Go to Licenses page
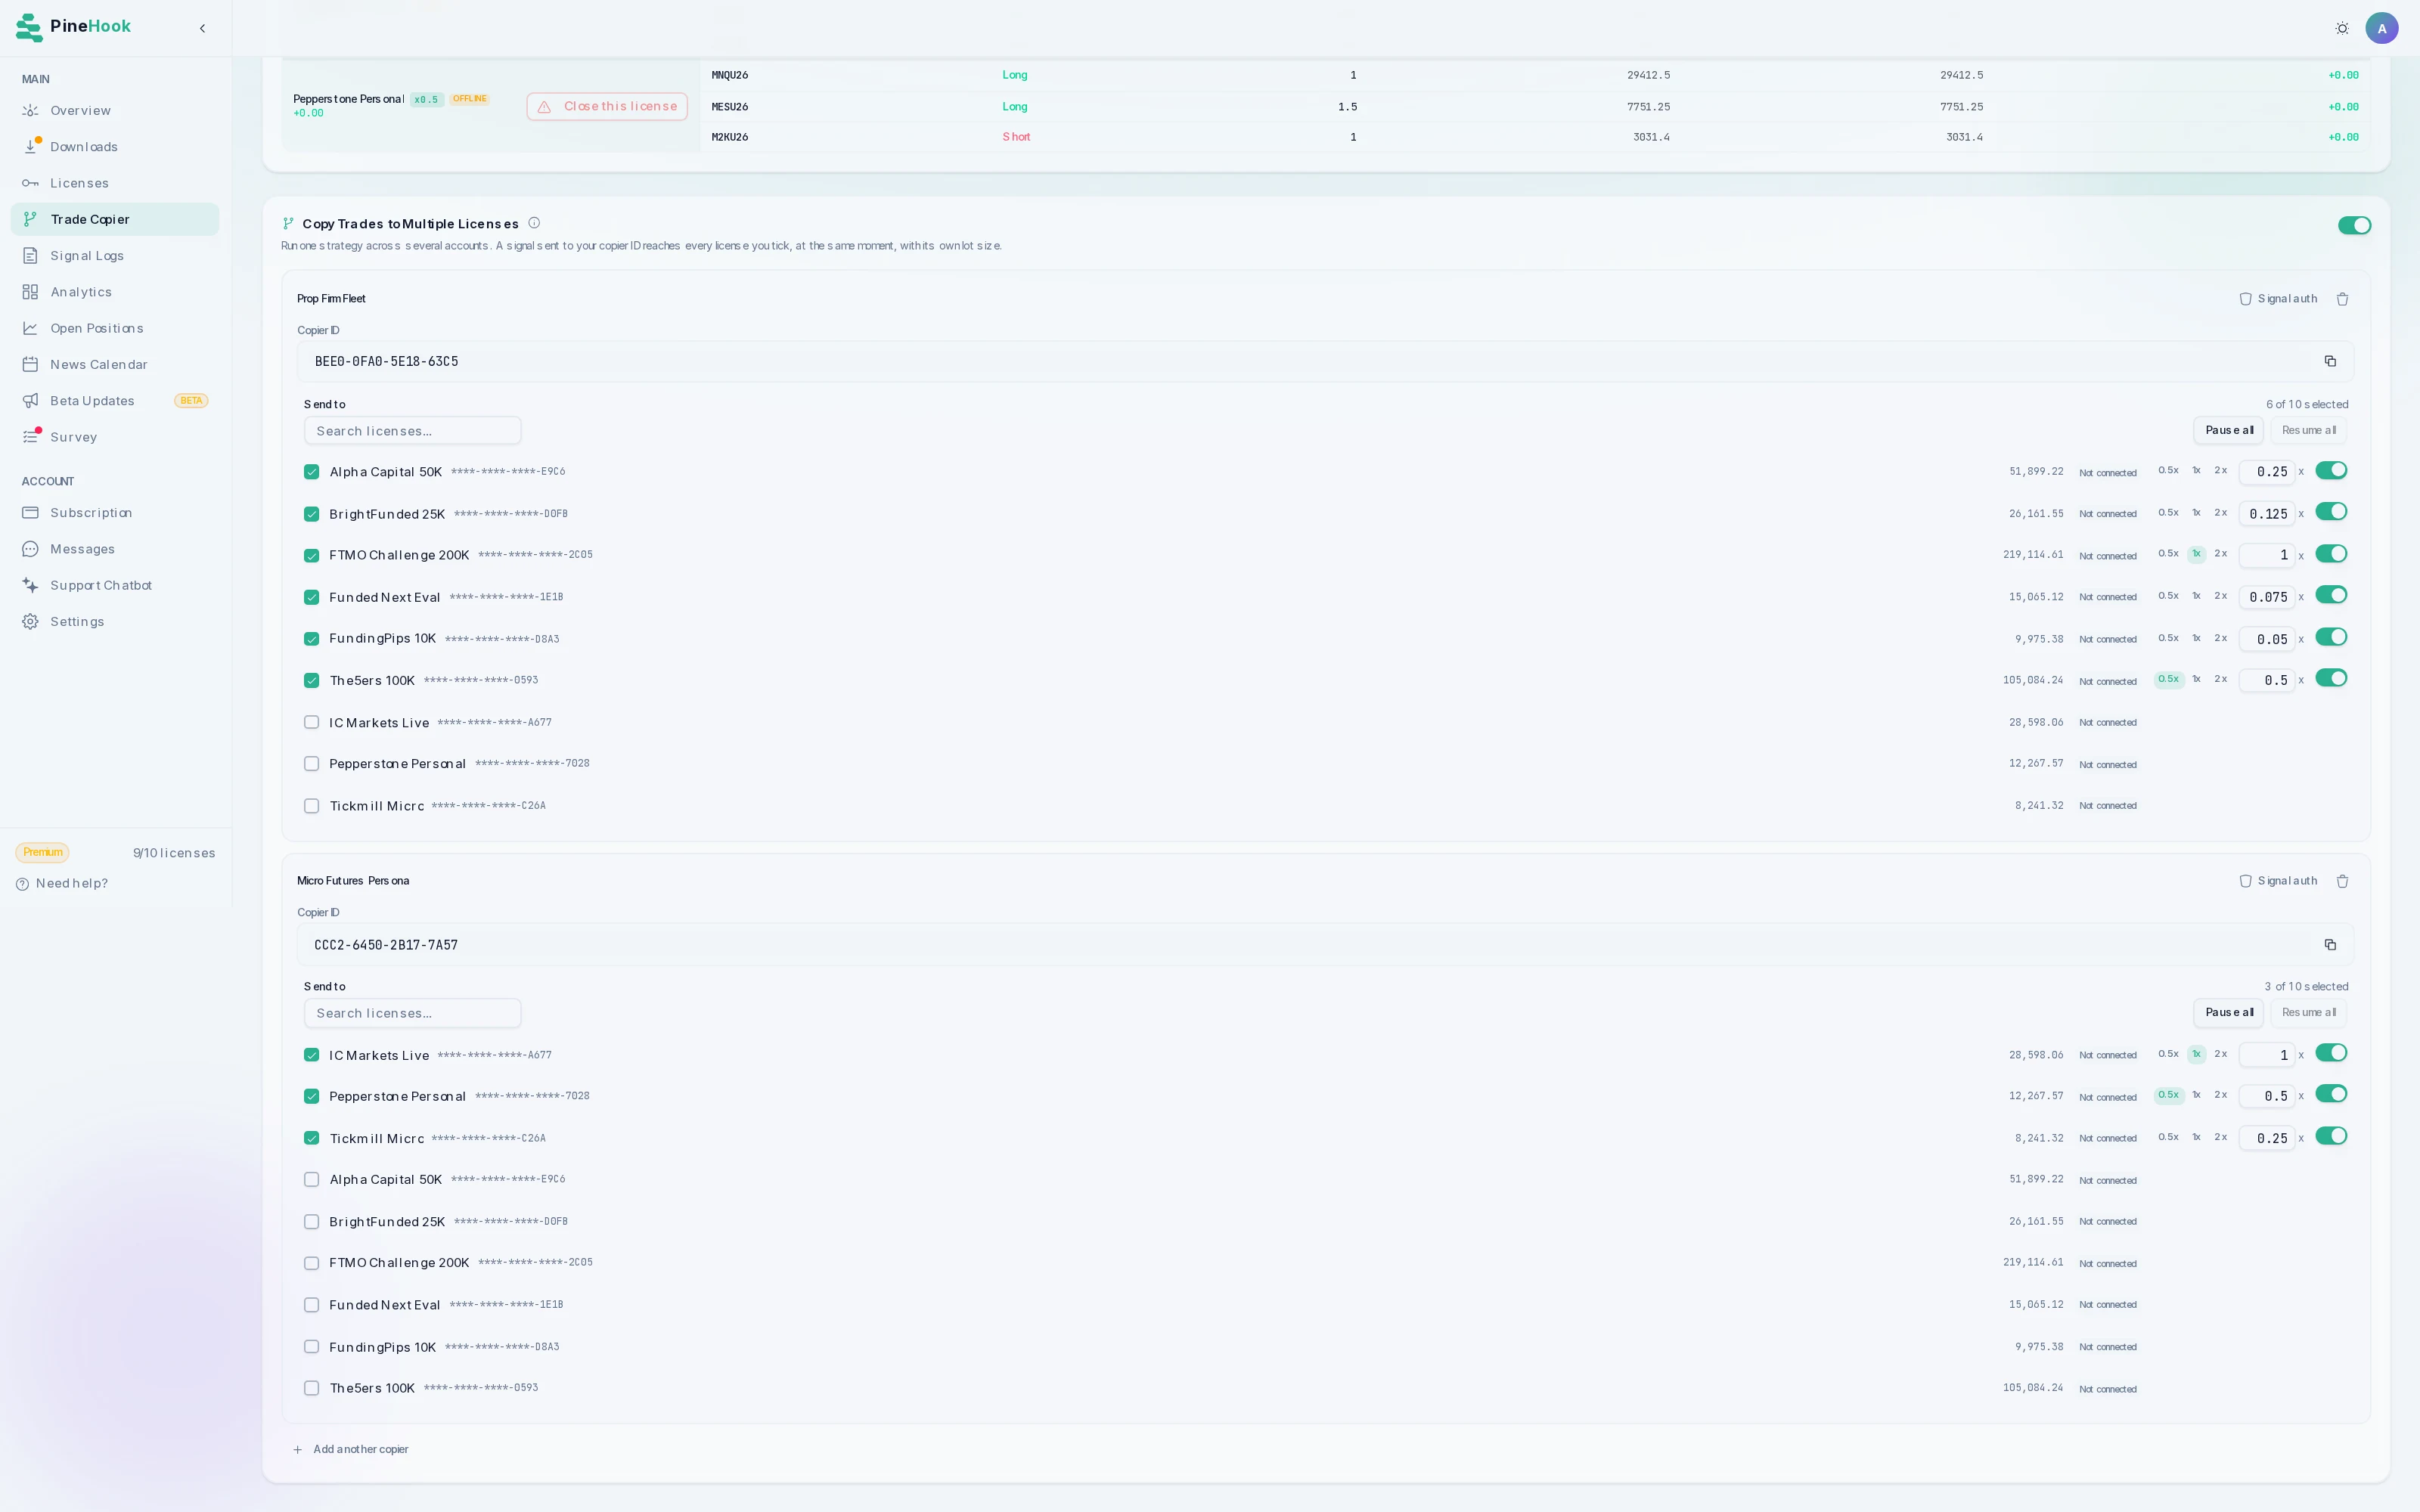Screen dimensions: 2420x1512 click(x=115, y=183)
